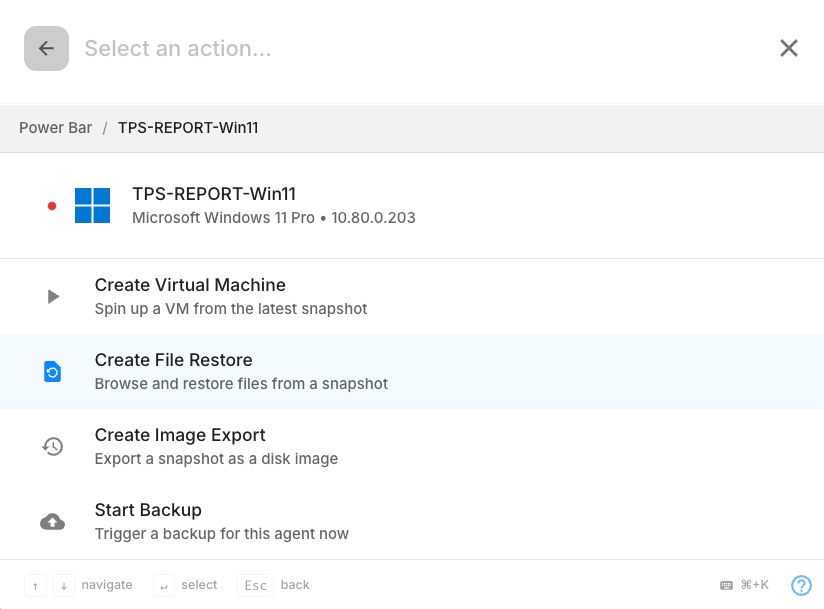This screenshot has width=824, height=609.
Task: Click the play icon for Create Virtual Machine
Action: coord(53,296)
